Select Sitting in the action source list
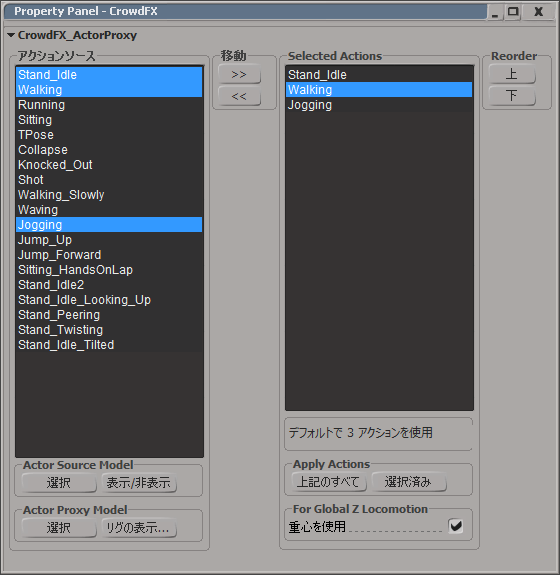Image resolution: width=560 pixels, height=575 pixels. coord(109,120)
